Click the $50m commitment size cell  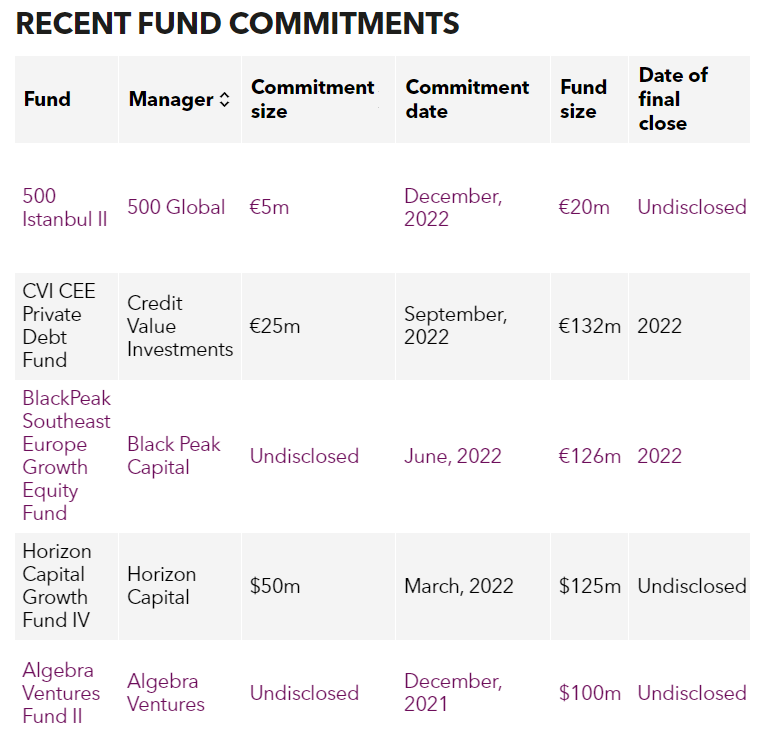(x=318, y=586)
